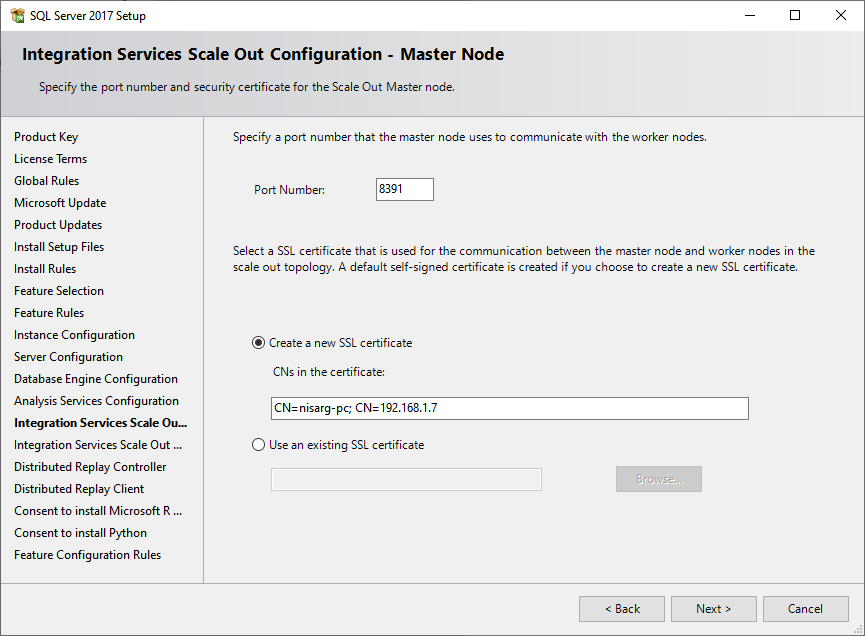Open Instance Configuration step

[x=74, y=335]
